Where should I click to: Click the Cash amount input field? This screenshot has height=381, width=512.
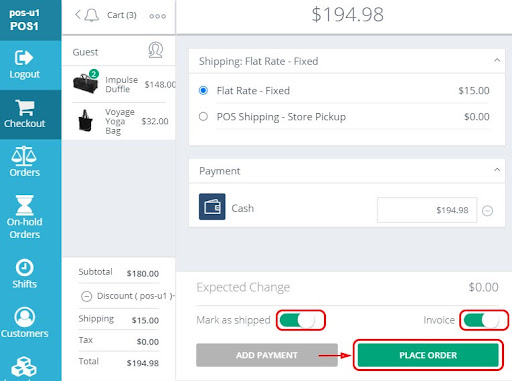pyautogui.click(x=427, y=210)
